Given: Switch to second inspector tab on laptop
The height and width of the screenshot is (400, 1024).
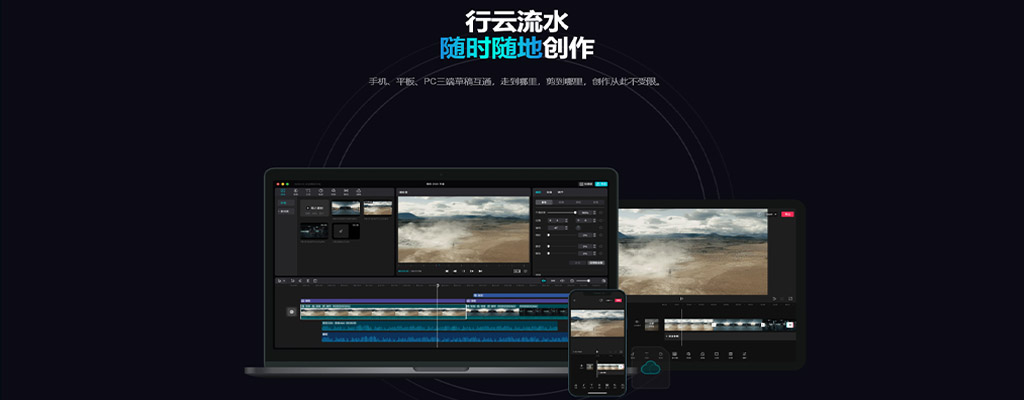Looking at the screenshot, I should pyautogui.click(x=549, y=192).
